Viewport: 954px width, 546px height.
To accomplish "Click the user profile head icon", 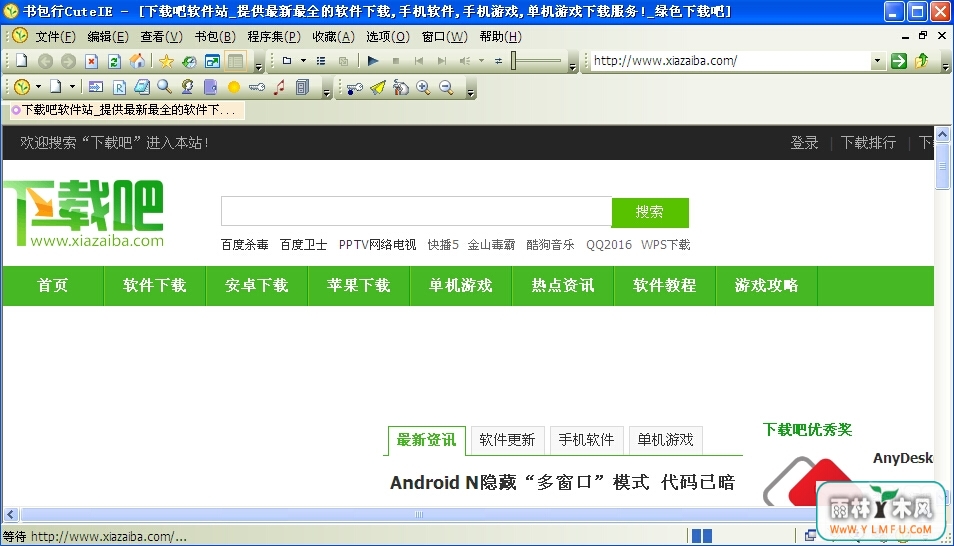I will click(x=187, y=87).
